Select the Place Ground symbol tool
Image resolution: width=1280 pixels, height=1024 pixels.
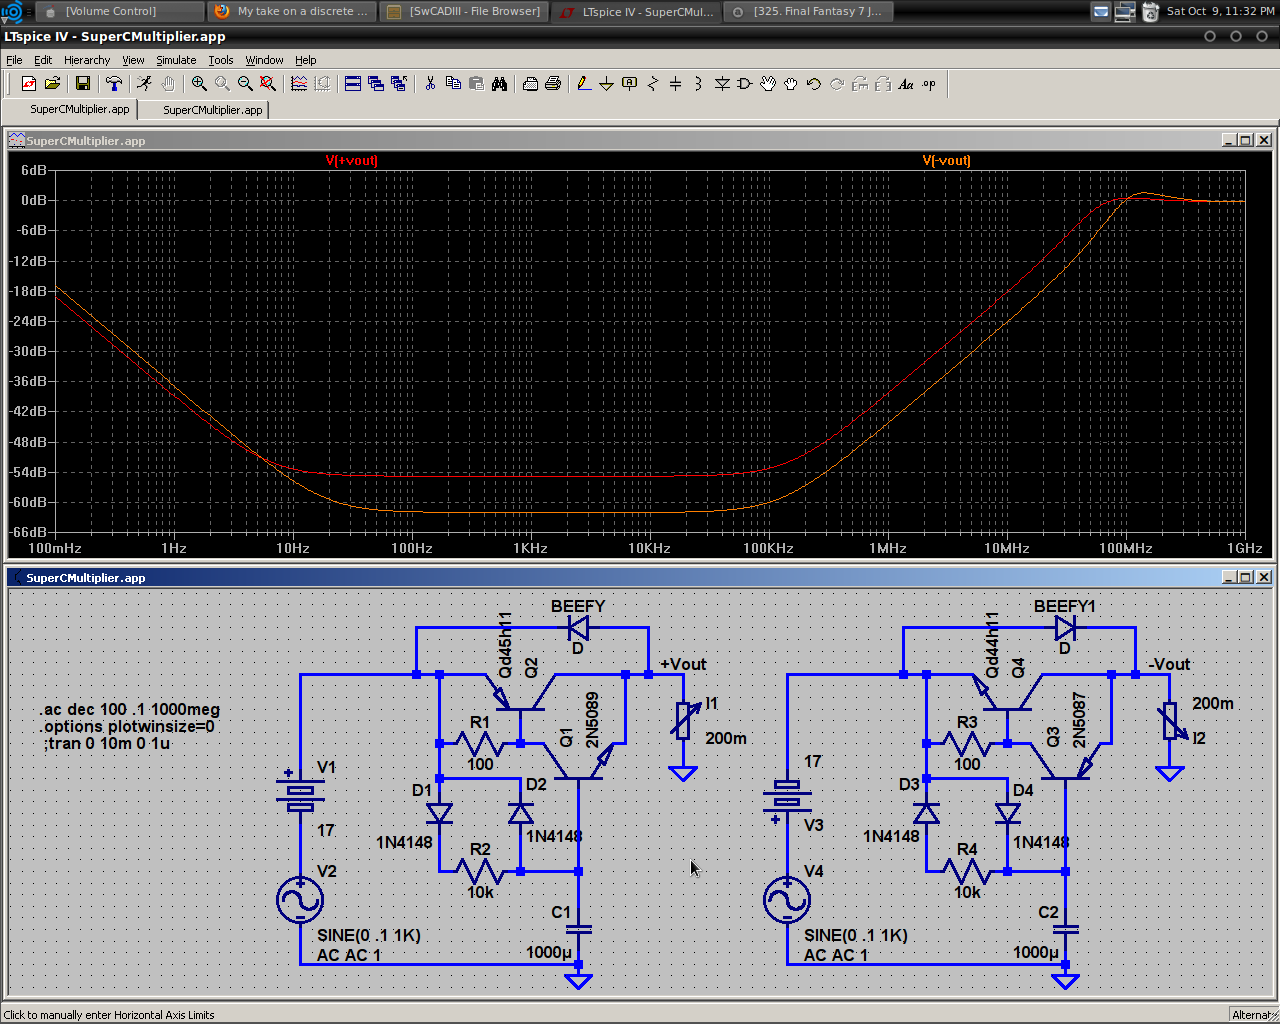click(606, 84)
